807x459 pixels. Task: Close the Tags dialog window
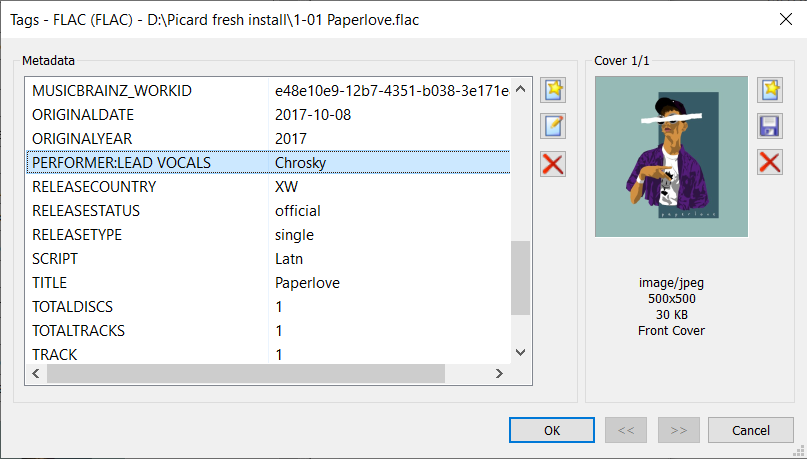(786, 20)
